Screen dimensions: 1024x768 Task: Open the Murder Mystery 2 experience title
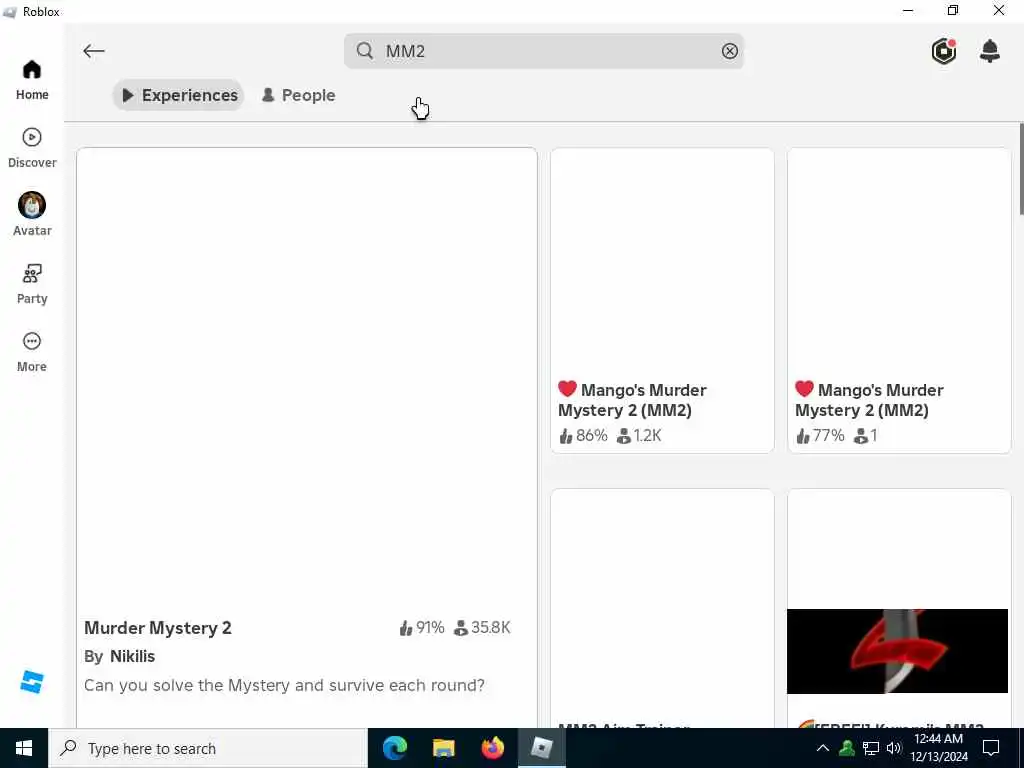point(158,628)
